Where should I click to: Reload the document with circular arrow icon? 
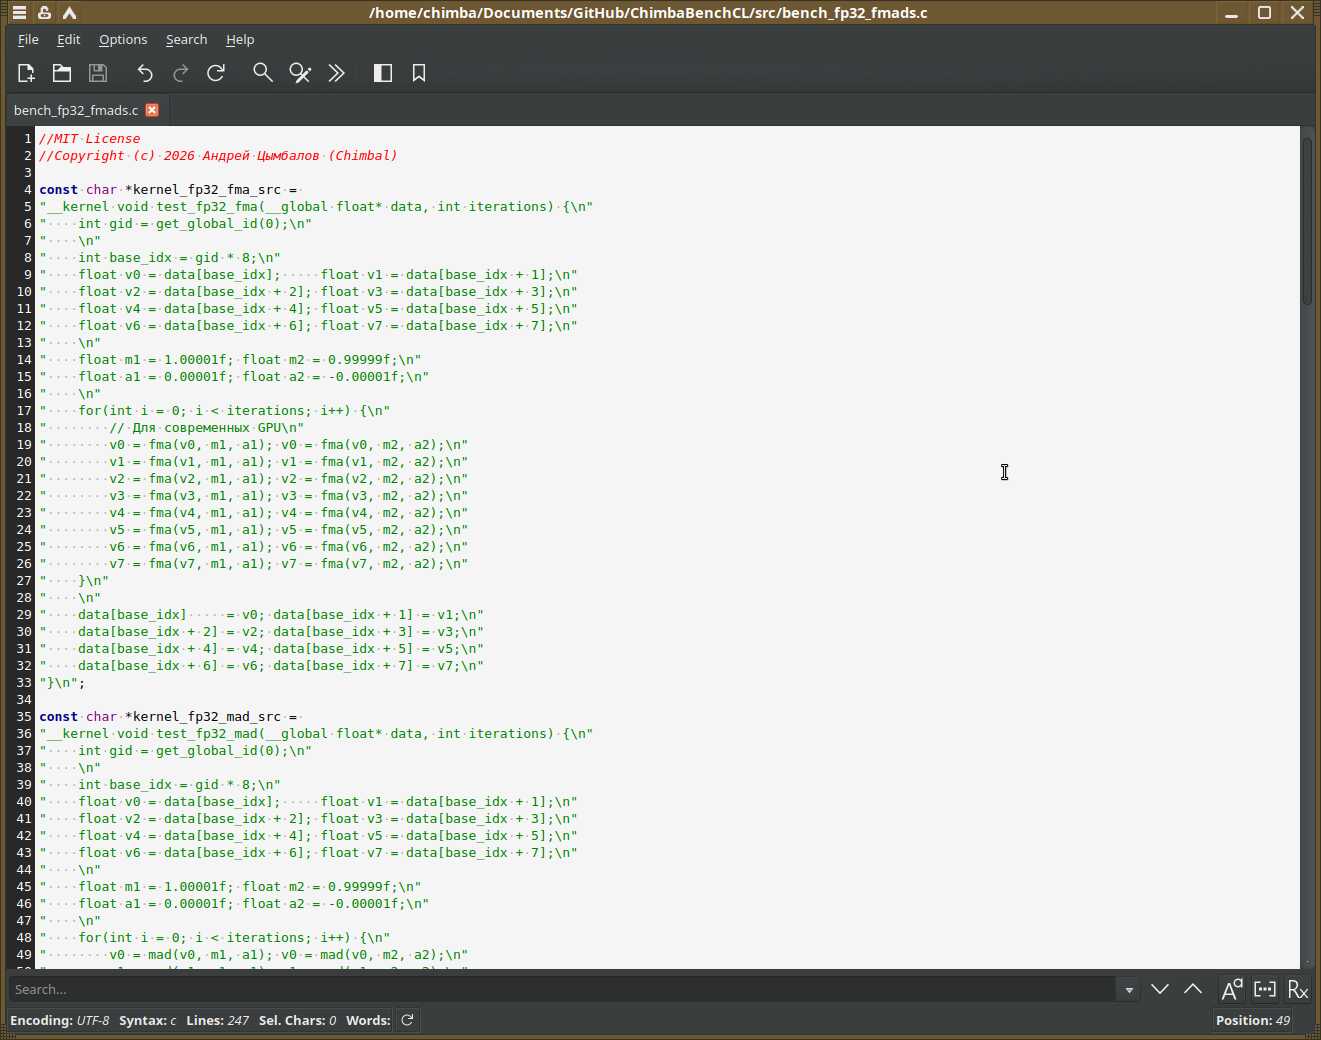216,73
